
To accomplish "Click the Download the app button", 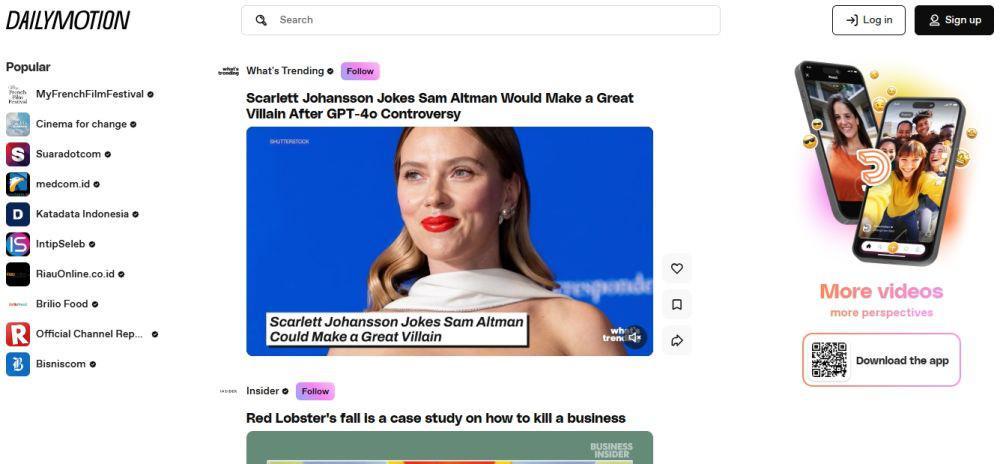I will [x=881, y=359].
